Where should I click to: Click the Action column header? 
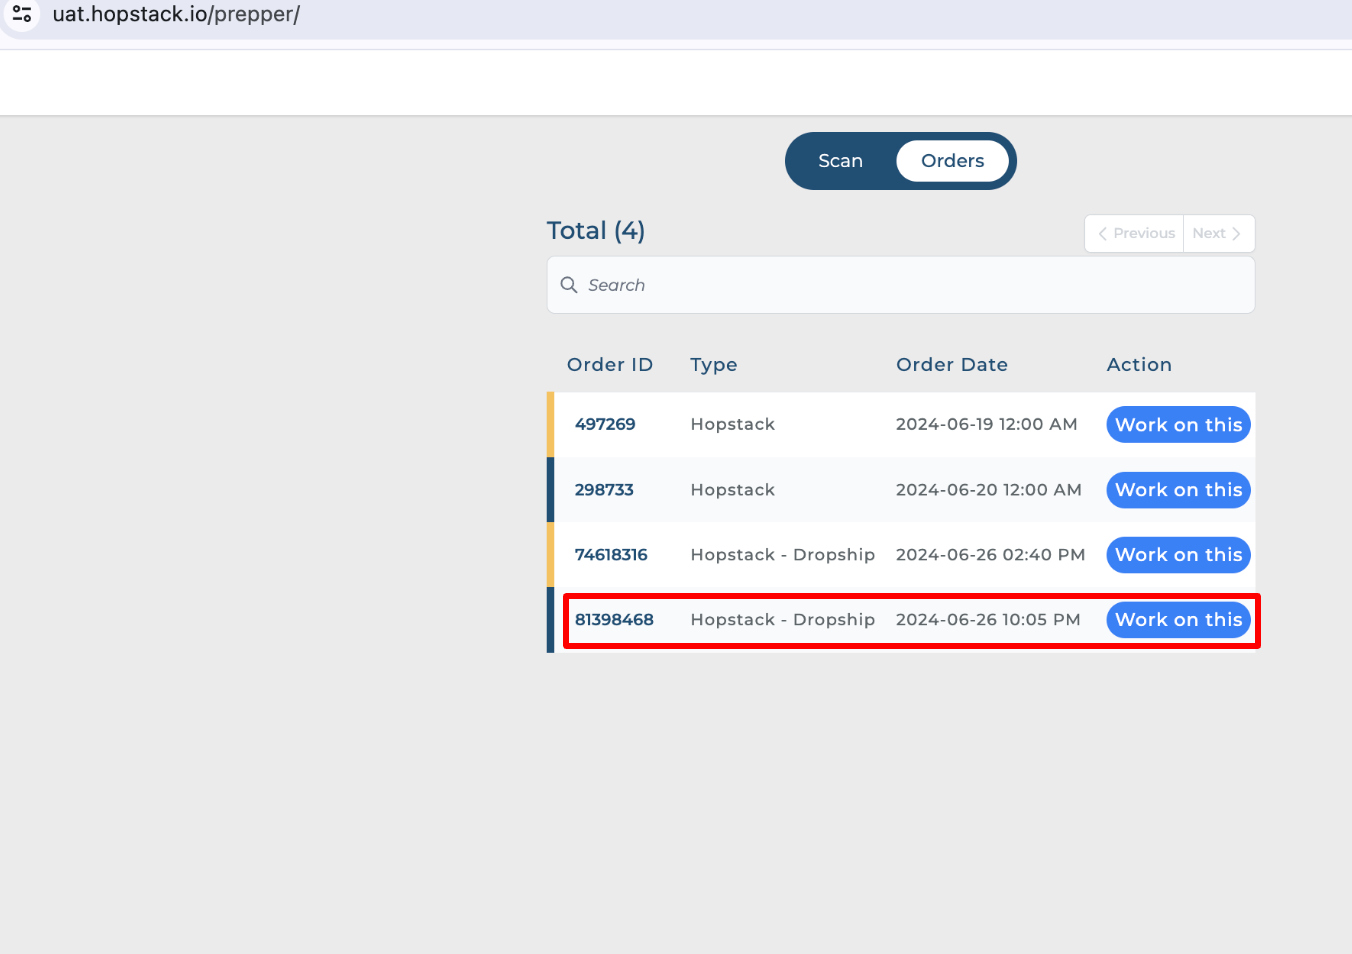tap(1138, 365)
